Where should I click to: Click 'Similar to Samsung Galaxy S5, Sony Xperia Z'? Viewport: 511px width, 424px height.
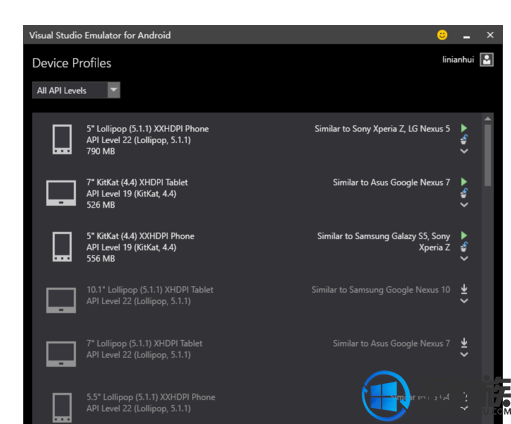tap(384, 242)
